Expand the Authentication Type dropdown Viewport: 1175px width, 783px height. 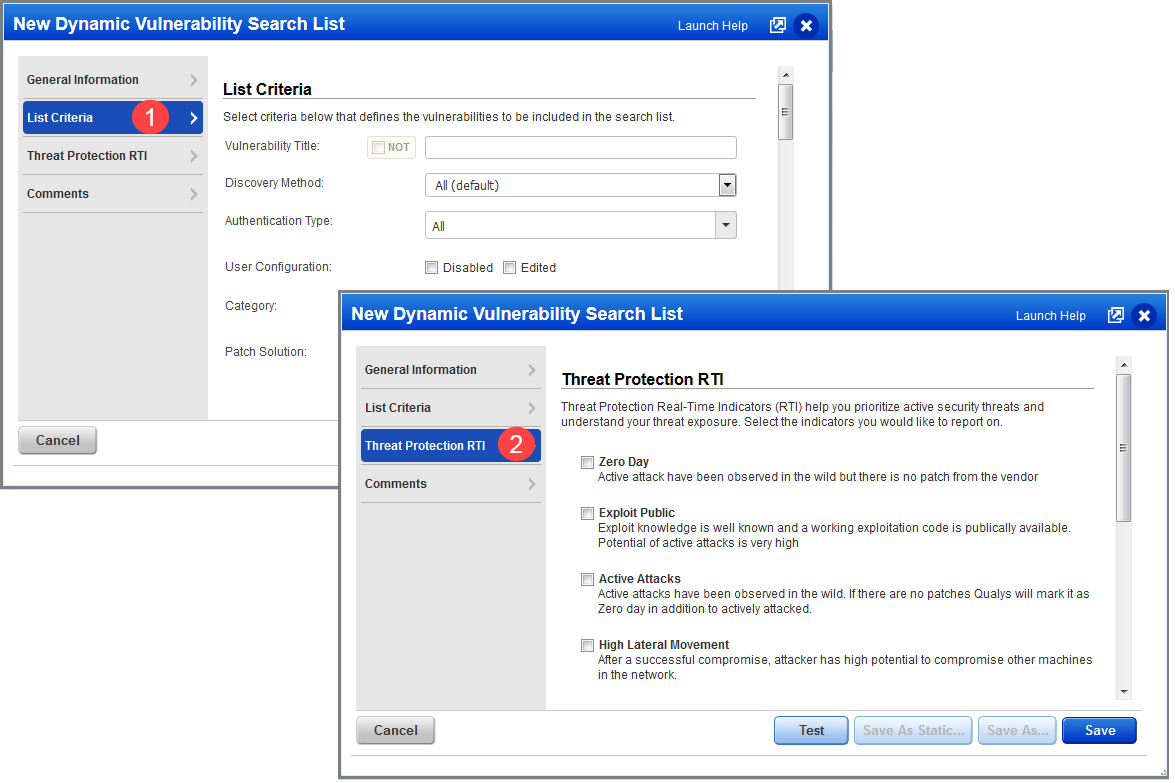pyautogui.click(x=727, y=225)
